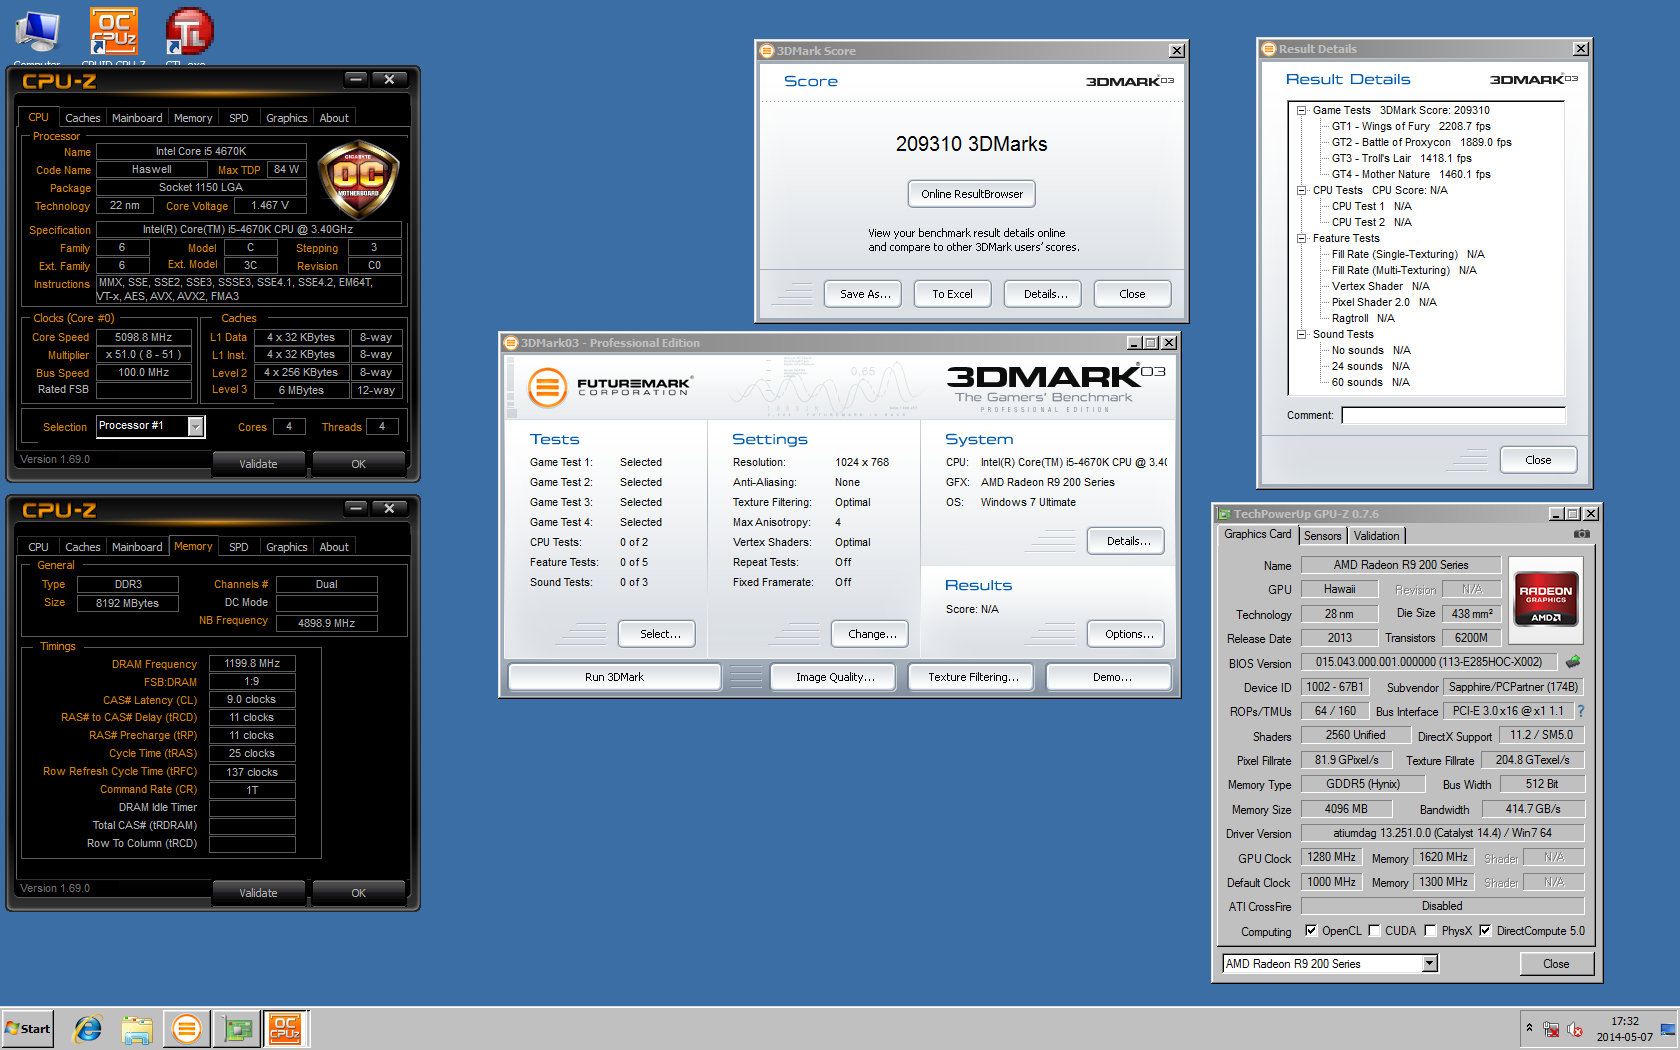This screenshot has height=1050, width=1680.
Task: Open Windows Explorer from the taskbar
Action: tap(137, 1028)
